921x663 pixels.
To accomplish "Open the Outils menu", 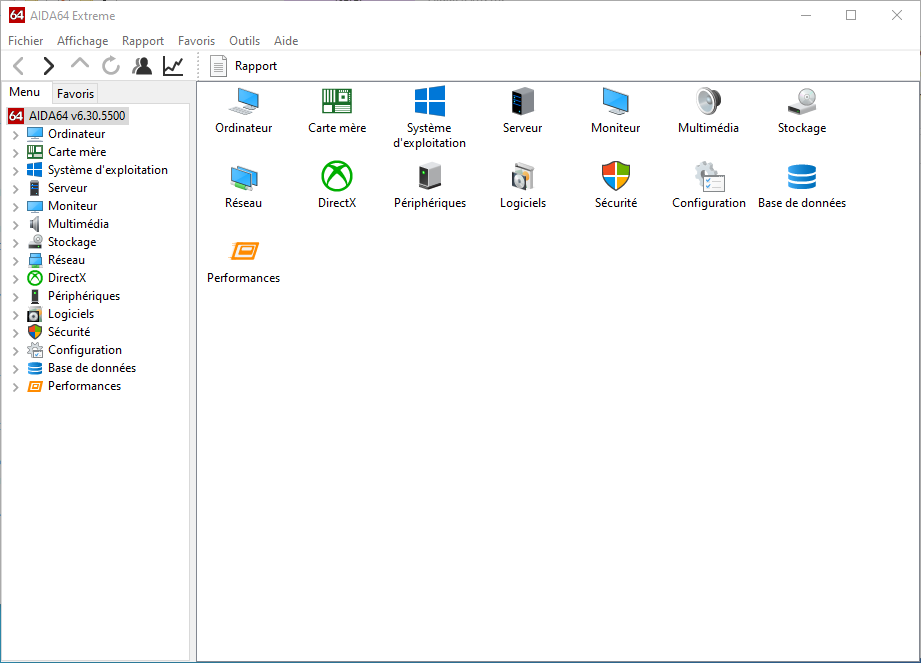I will pos(244,41).
